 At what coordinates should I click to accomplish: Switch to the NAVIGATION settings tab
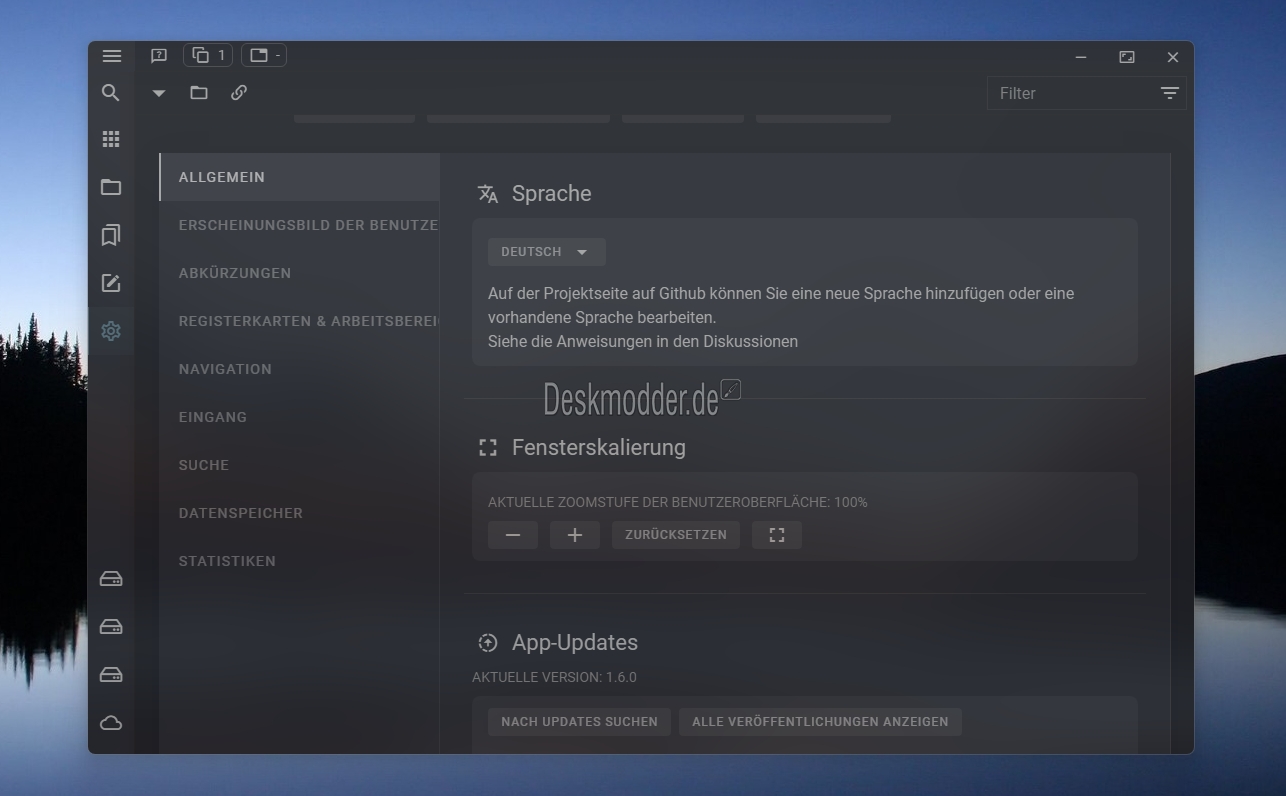point(225,369)
